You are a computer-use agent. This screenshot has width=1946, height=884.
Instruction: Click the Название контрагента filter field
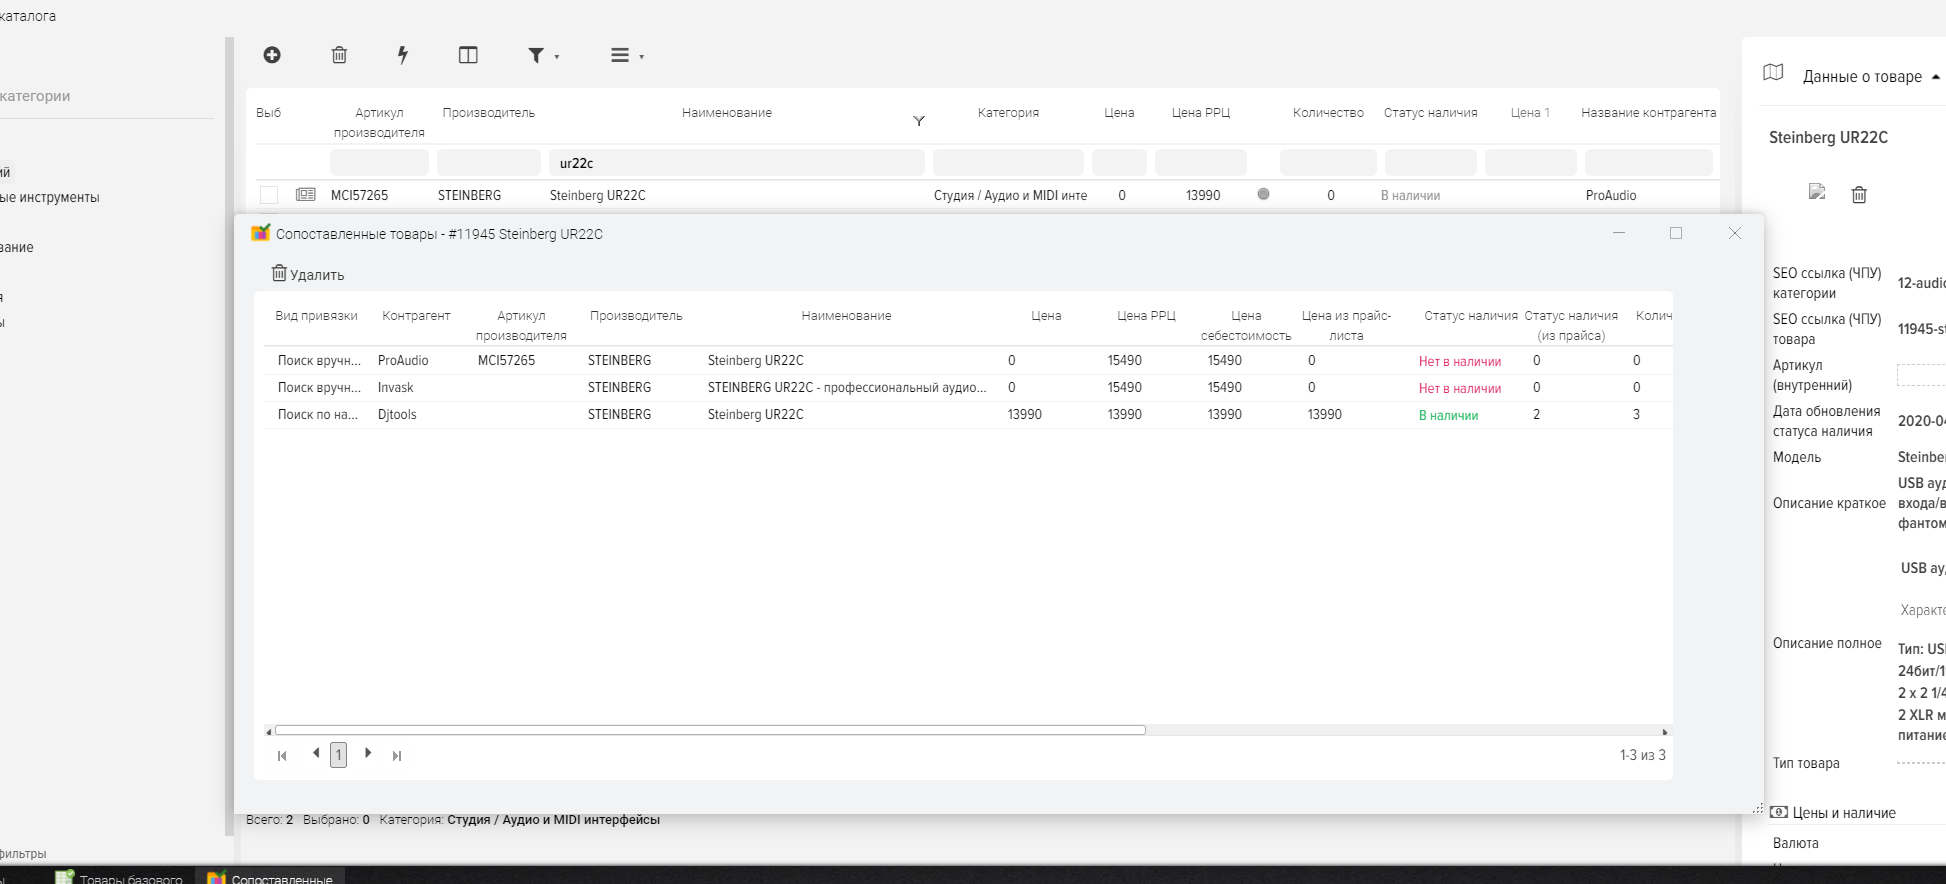point(1649,163)
